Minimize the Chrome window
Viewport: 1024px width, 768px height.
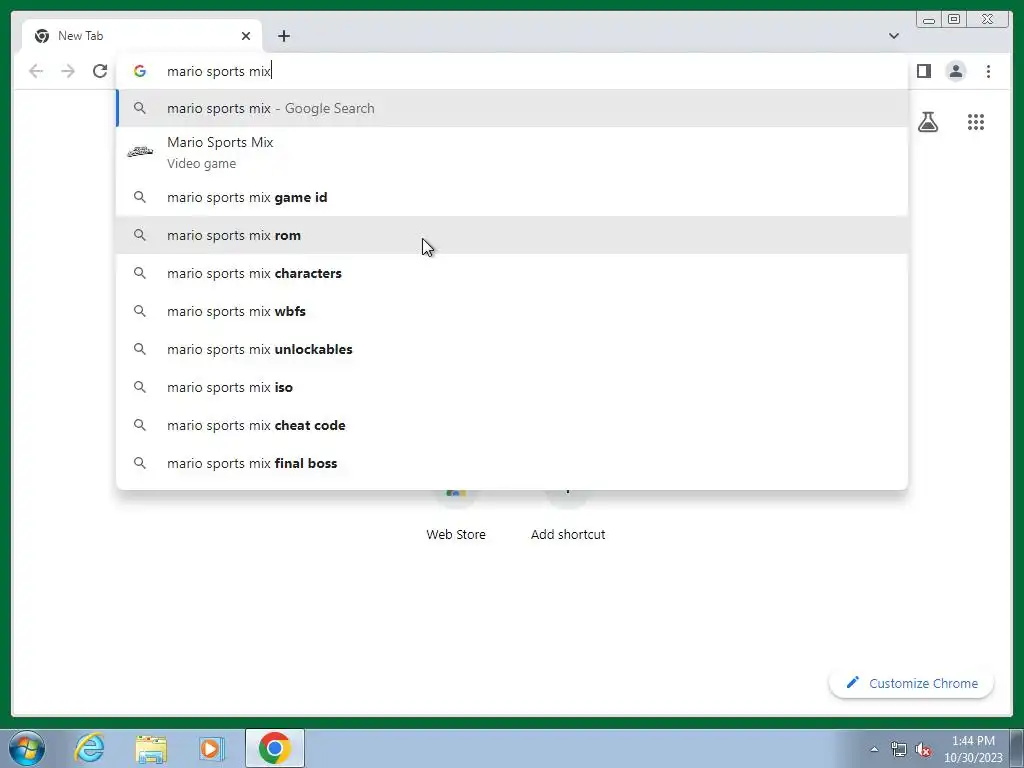coord(929,20)
